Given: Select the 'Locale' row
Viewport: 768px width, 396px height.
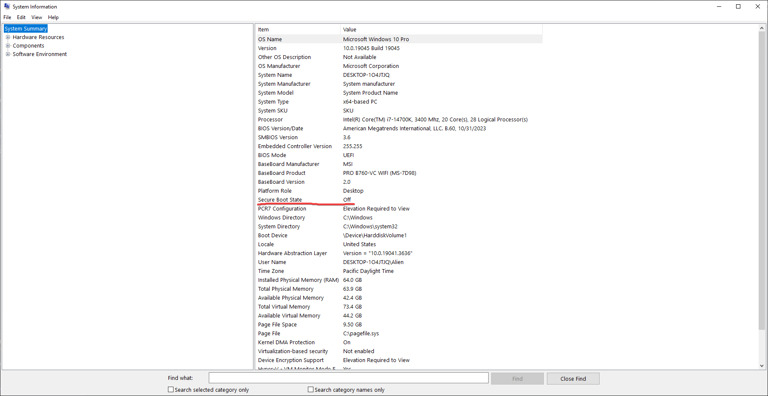Looking at the screenshot, I should [399, 244].
